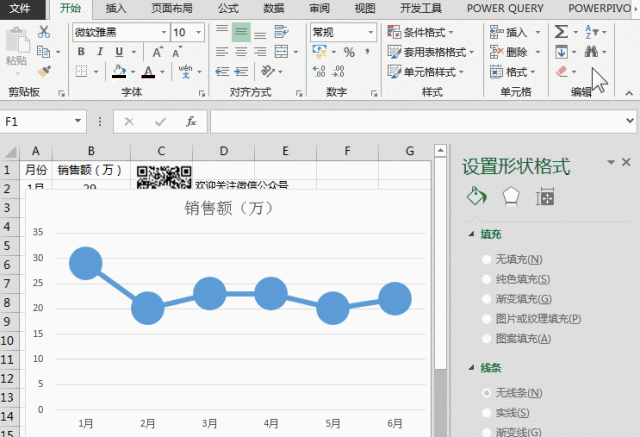
Task: Open Effects pentagon tab in format pane
Action: coord(511,196)
